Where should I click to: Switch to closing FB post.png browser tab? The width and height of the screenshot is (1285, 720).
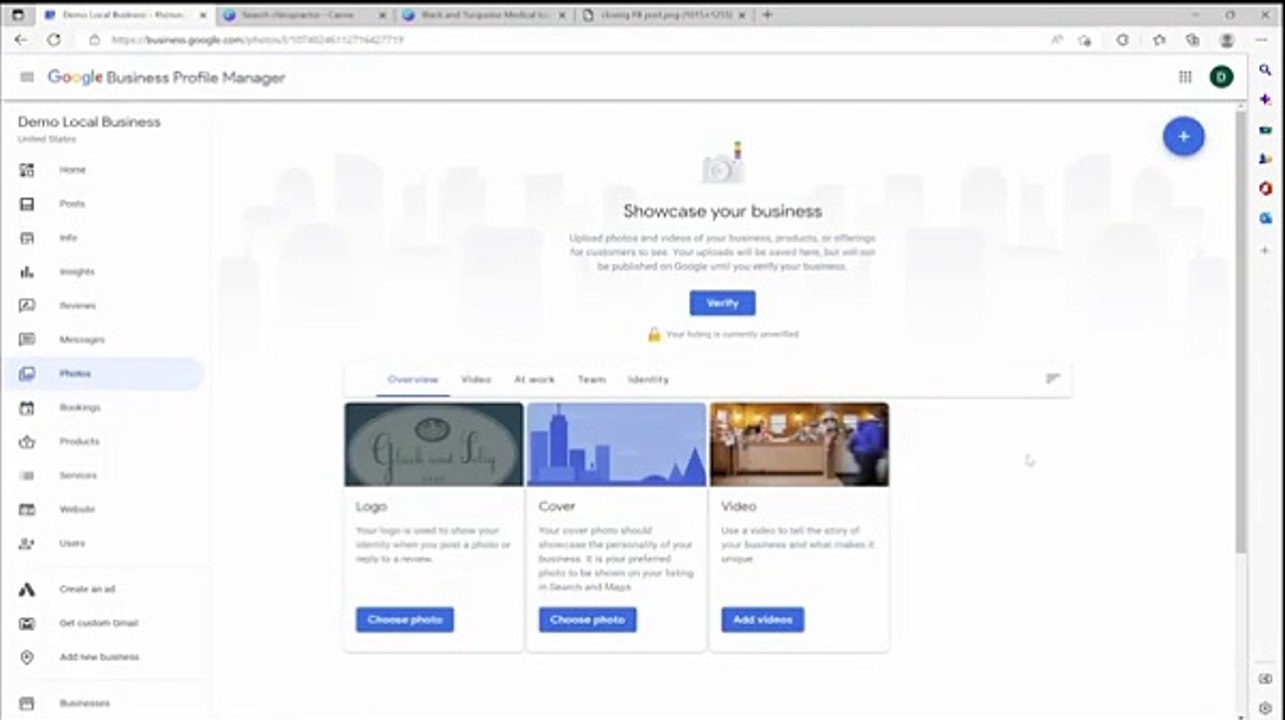664,15
